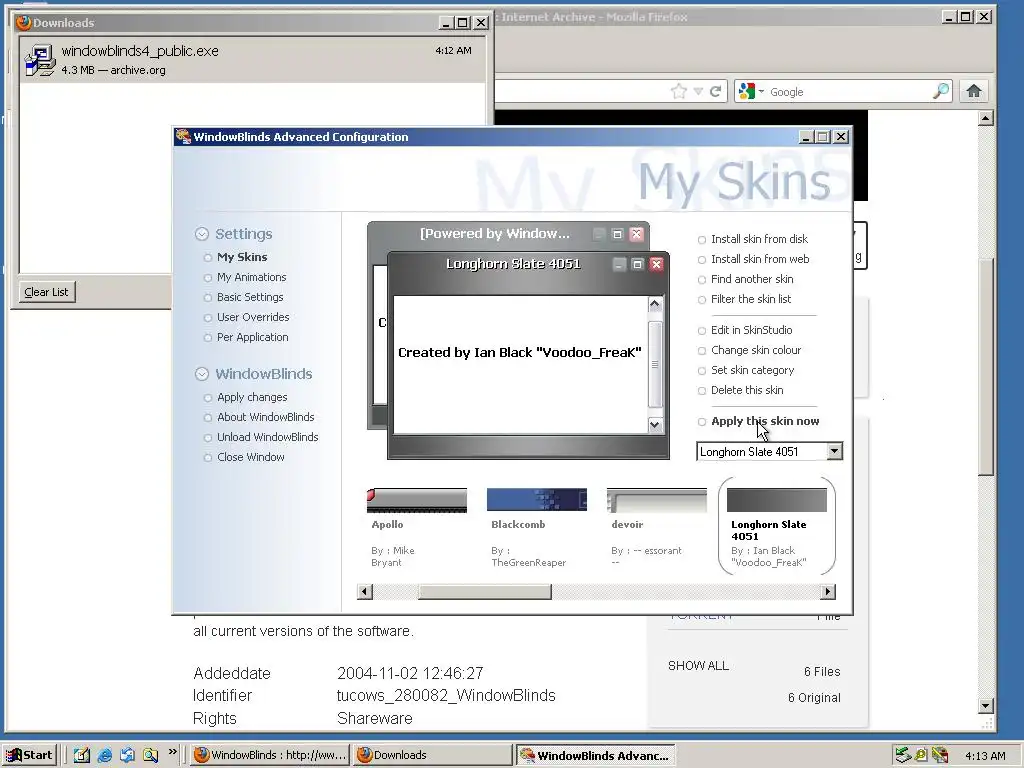Click WindowBlinds Advanced Configuration title icon
Screen dimensions: 1024x768
coord(184,136)
